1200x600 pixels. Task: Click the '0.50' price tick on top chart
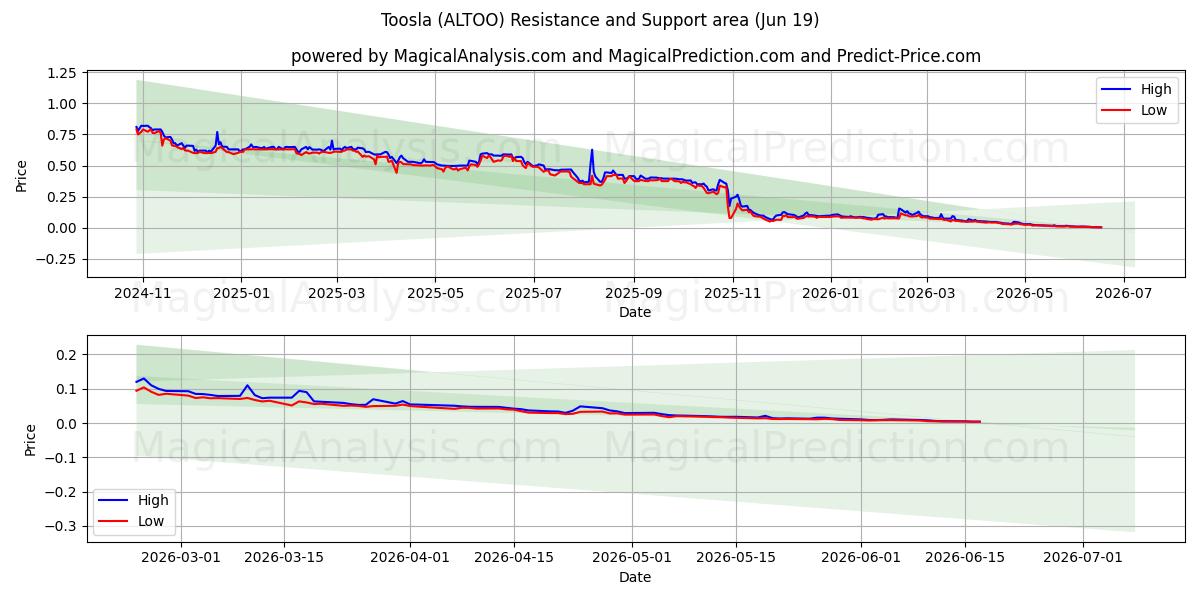[62, 166]
